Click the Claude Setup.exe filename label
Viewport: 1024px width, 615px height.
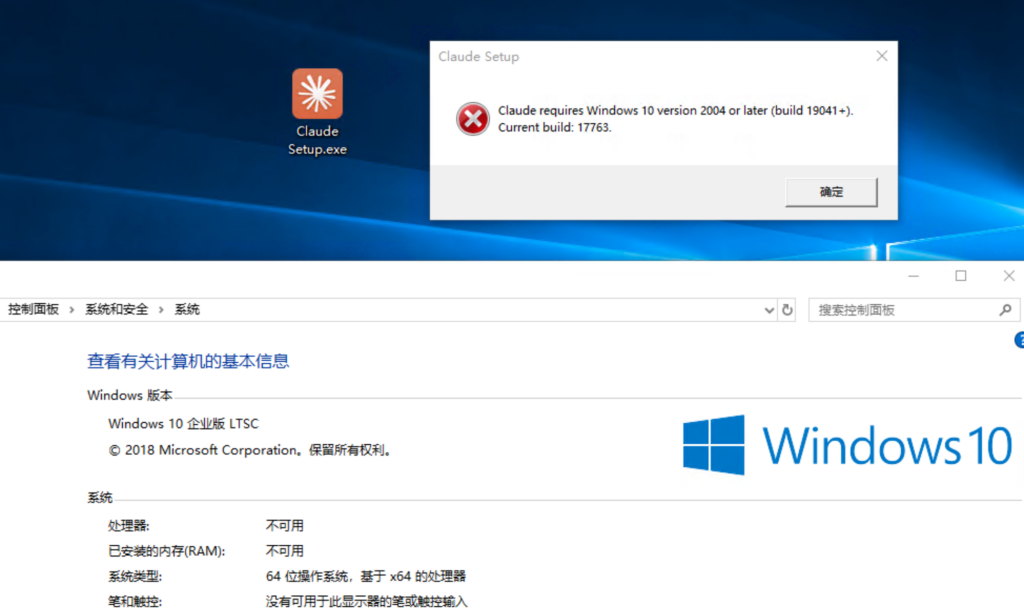[316, 141]
